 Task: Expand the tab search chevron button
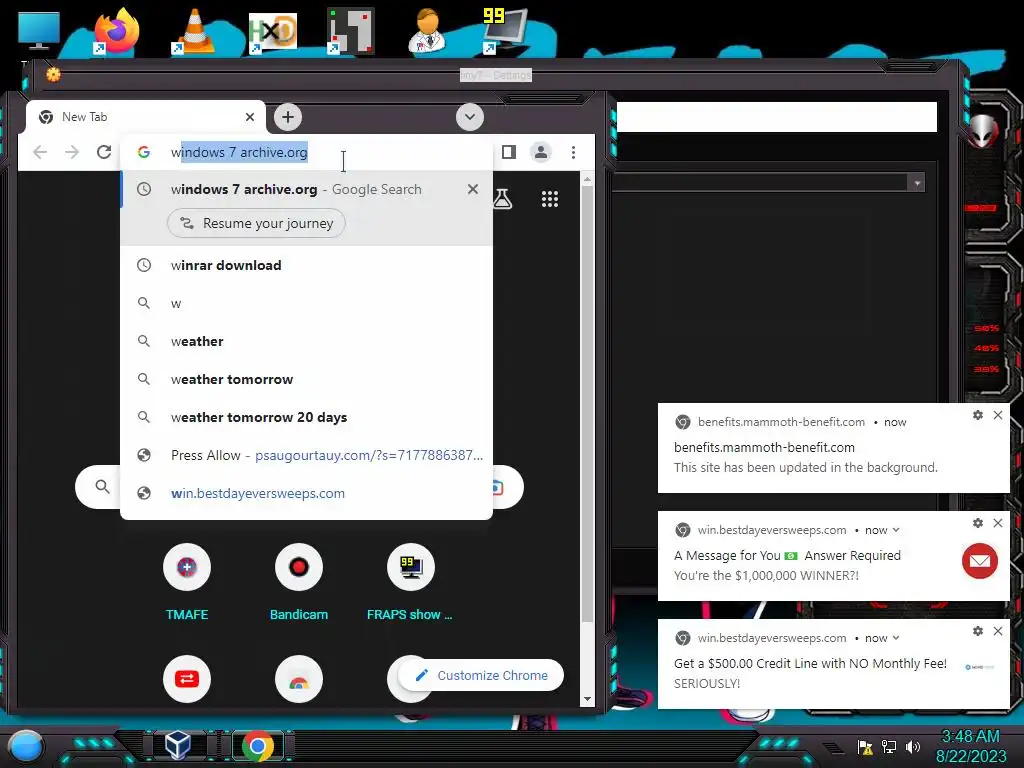[x=470, y=117]
